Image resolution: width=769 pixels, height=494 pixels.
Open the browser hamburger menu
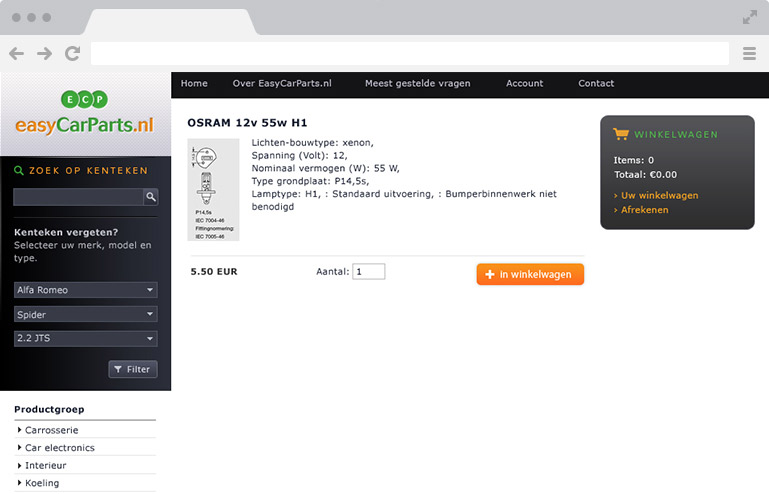[x=749, y=53]
